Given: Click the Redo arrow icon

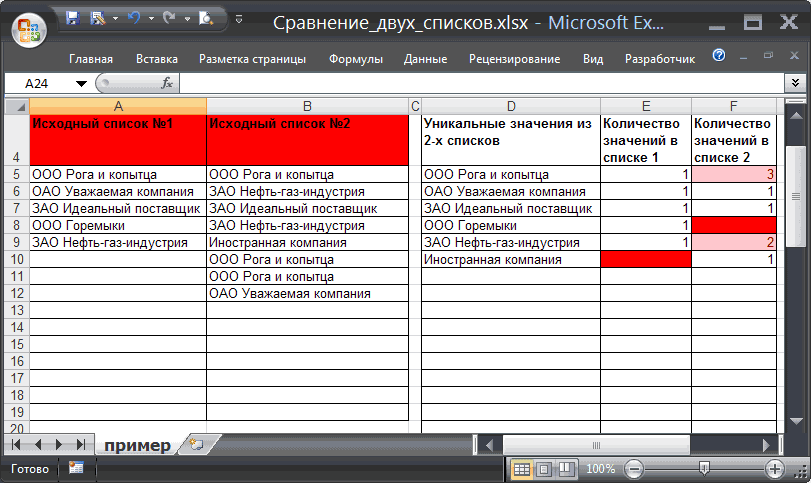Looking at the screenshot, I should click(168, 18).
